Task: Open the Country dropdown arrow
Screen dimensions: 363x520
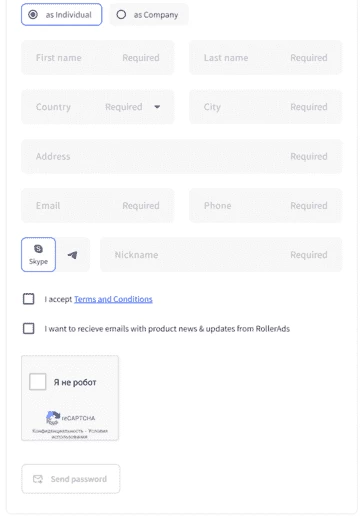Action: pyautogui.click(x=157, y=107)
